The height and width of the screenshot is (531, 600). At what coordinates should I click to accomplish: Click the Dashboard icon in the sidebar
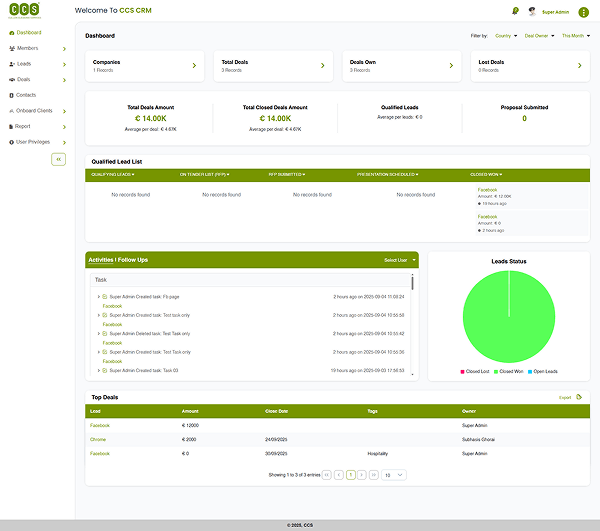[11, 33]
